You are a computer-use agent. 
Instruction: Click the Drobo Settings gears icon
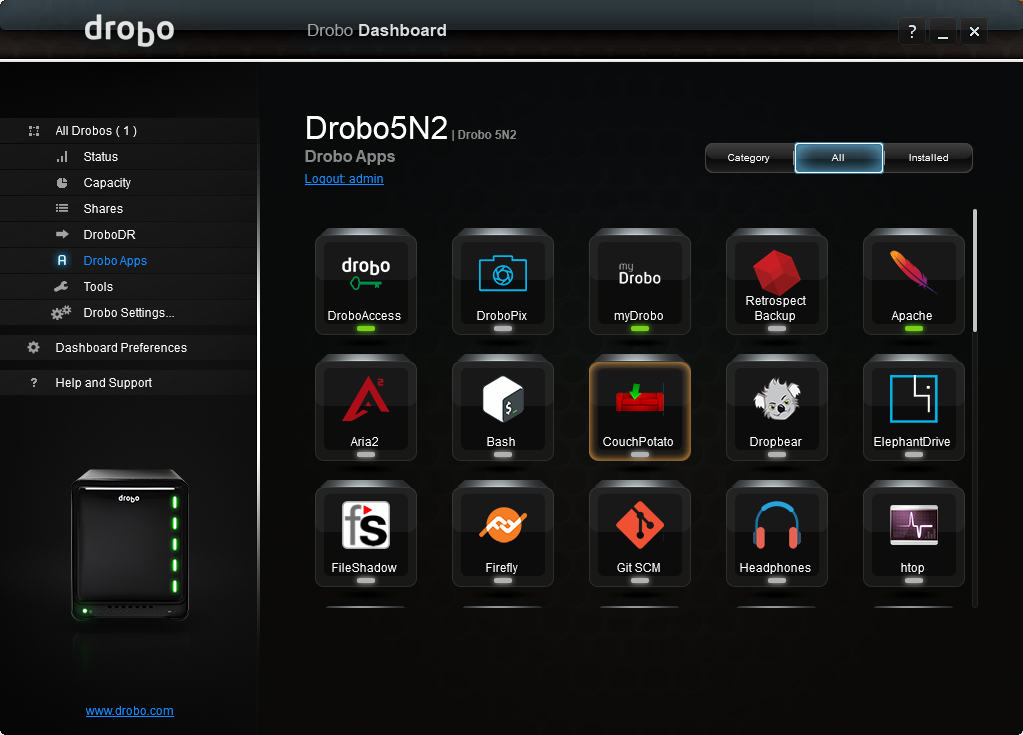61,313
